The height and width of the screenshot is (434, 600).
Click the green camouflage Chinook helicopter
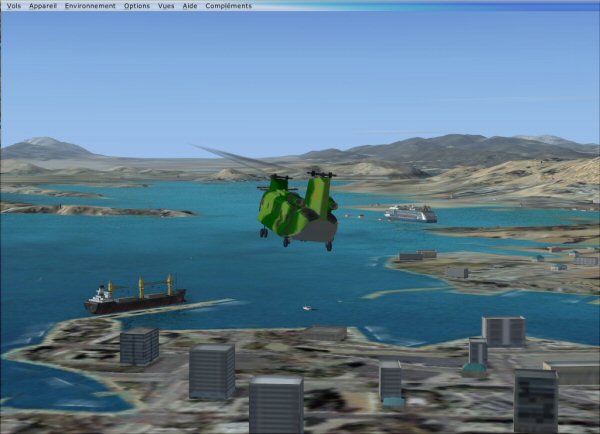(x=298, y=211)
